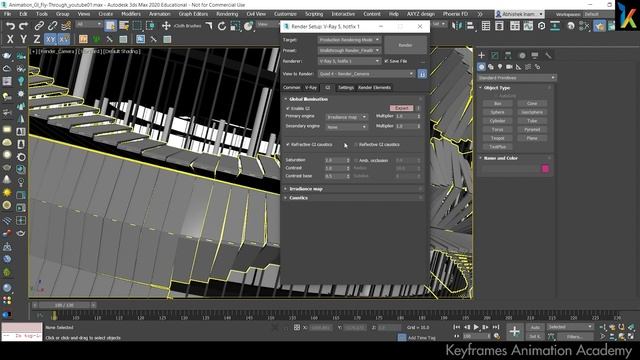This screenshot has width=640, height=360.
Task: Open the Rendering menu
Action: tap(227, 14)
